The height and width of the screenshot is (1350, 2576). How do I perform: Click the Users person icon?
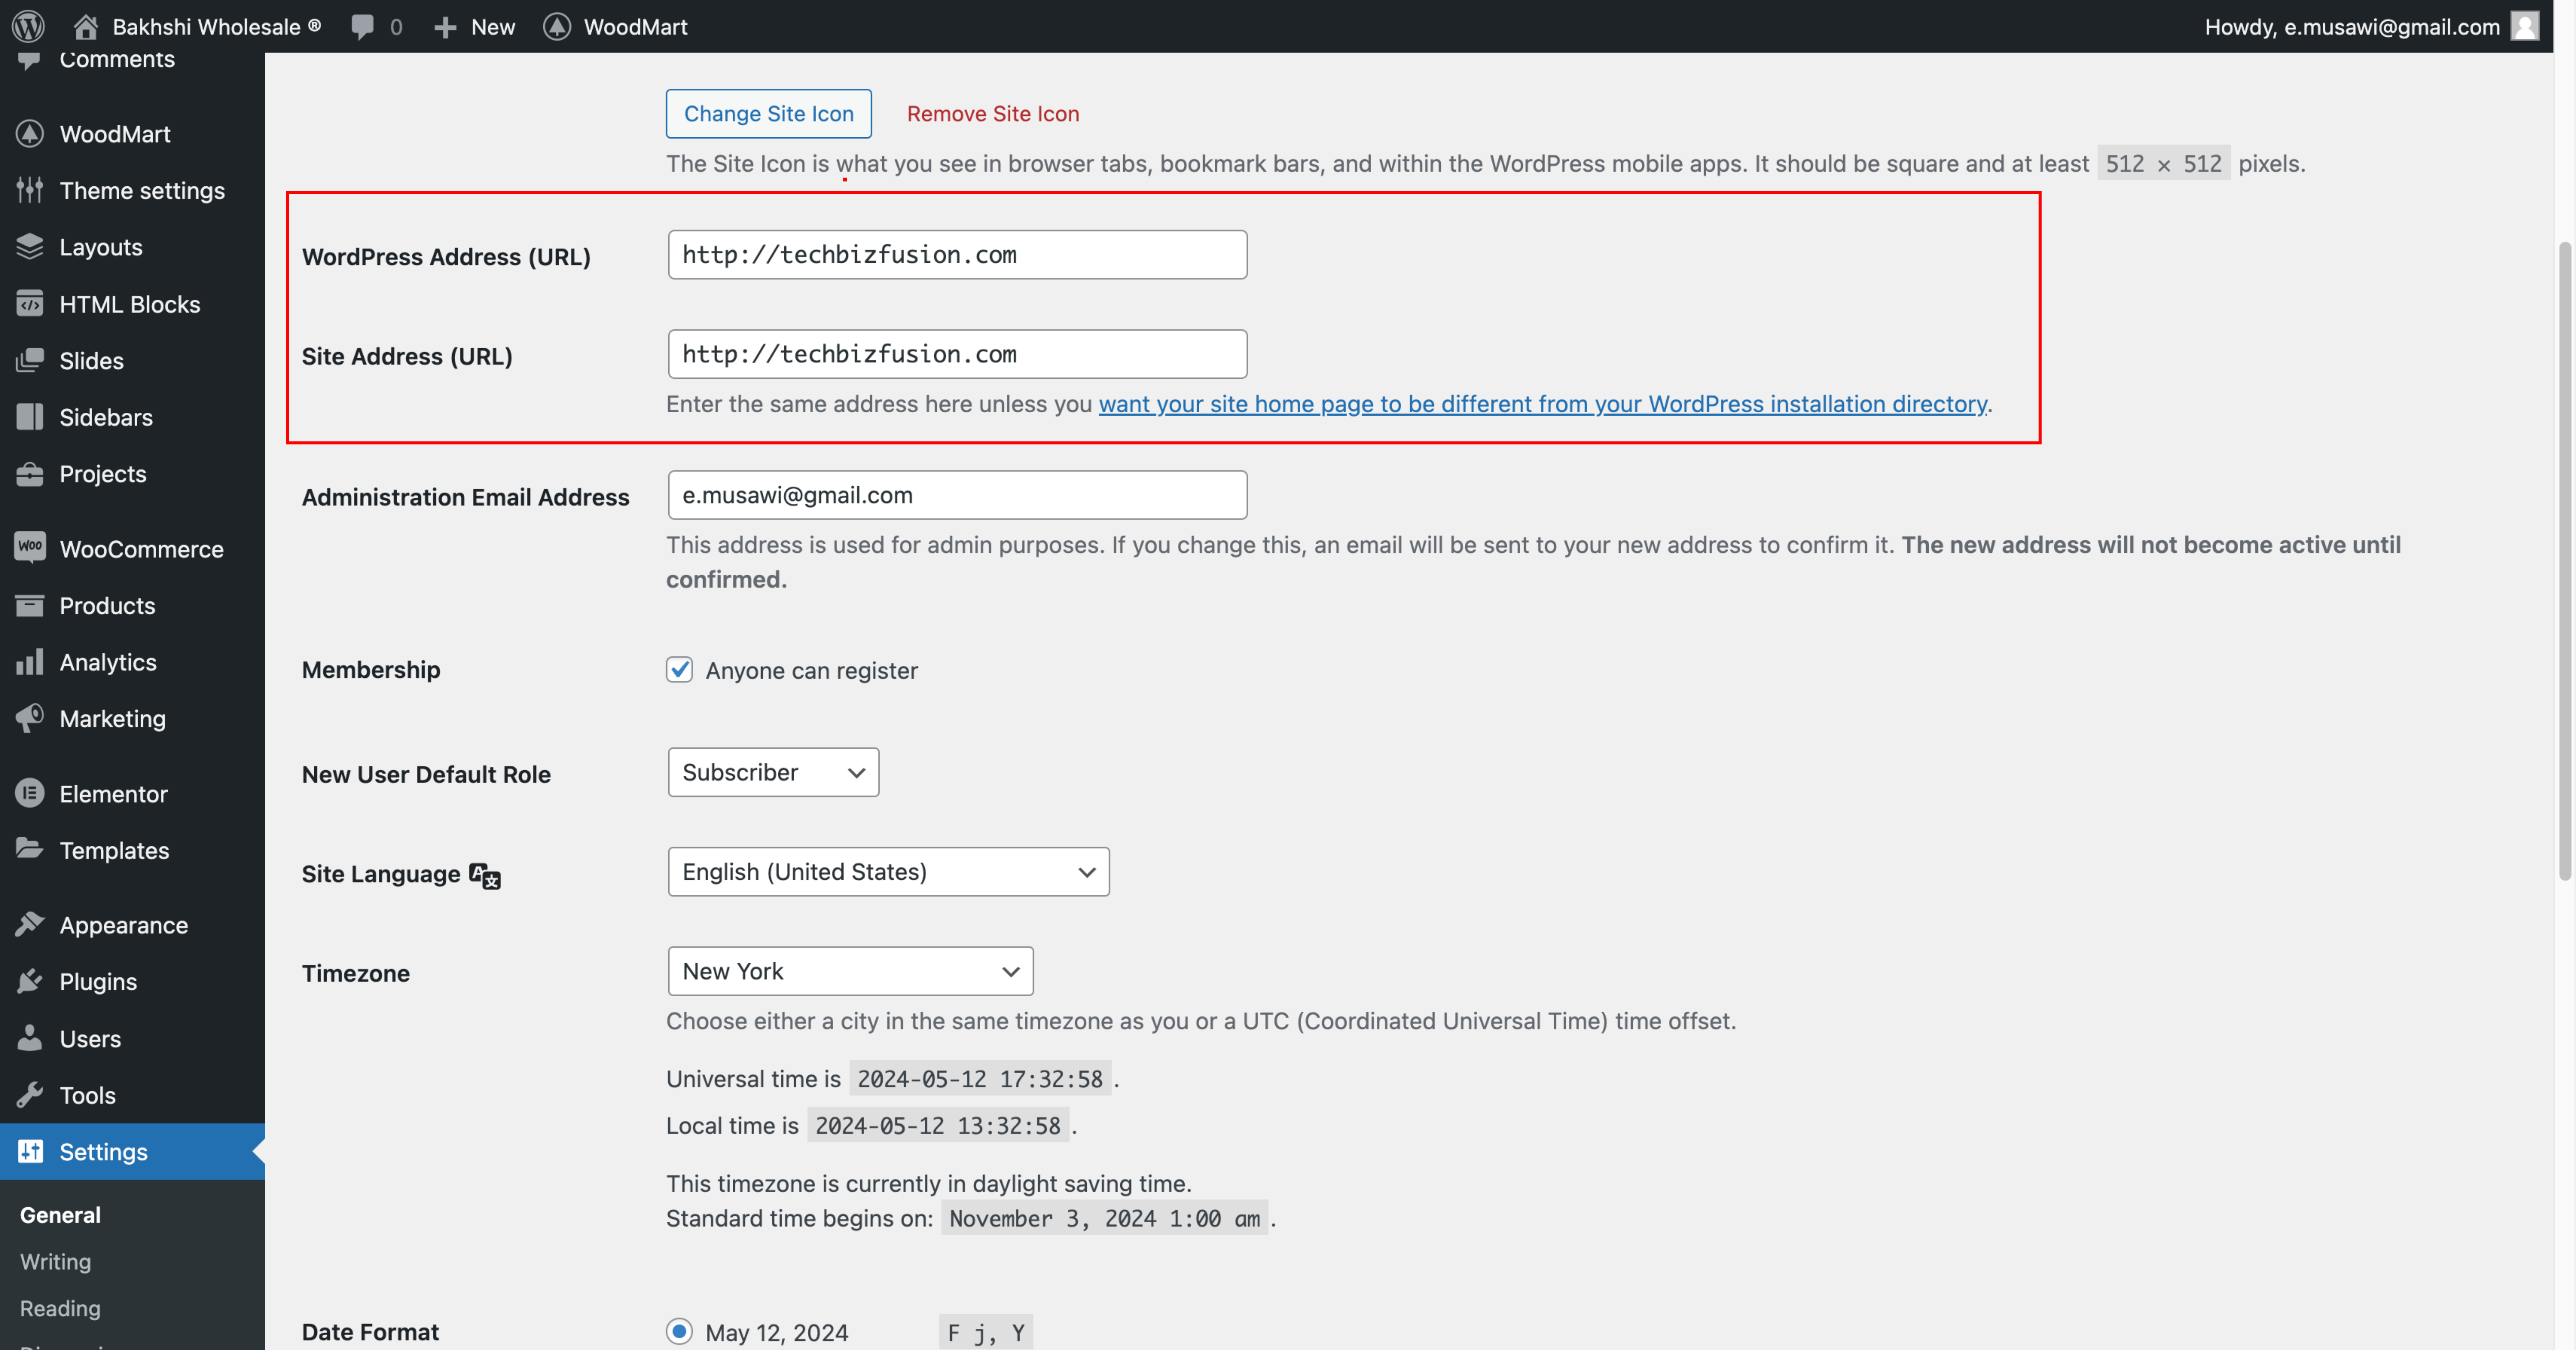(30, 1038)
